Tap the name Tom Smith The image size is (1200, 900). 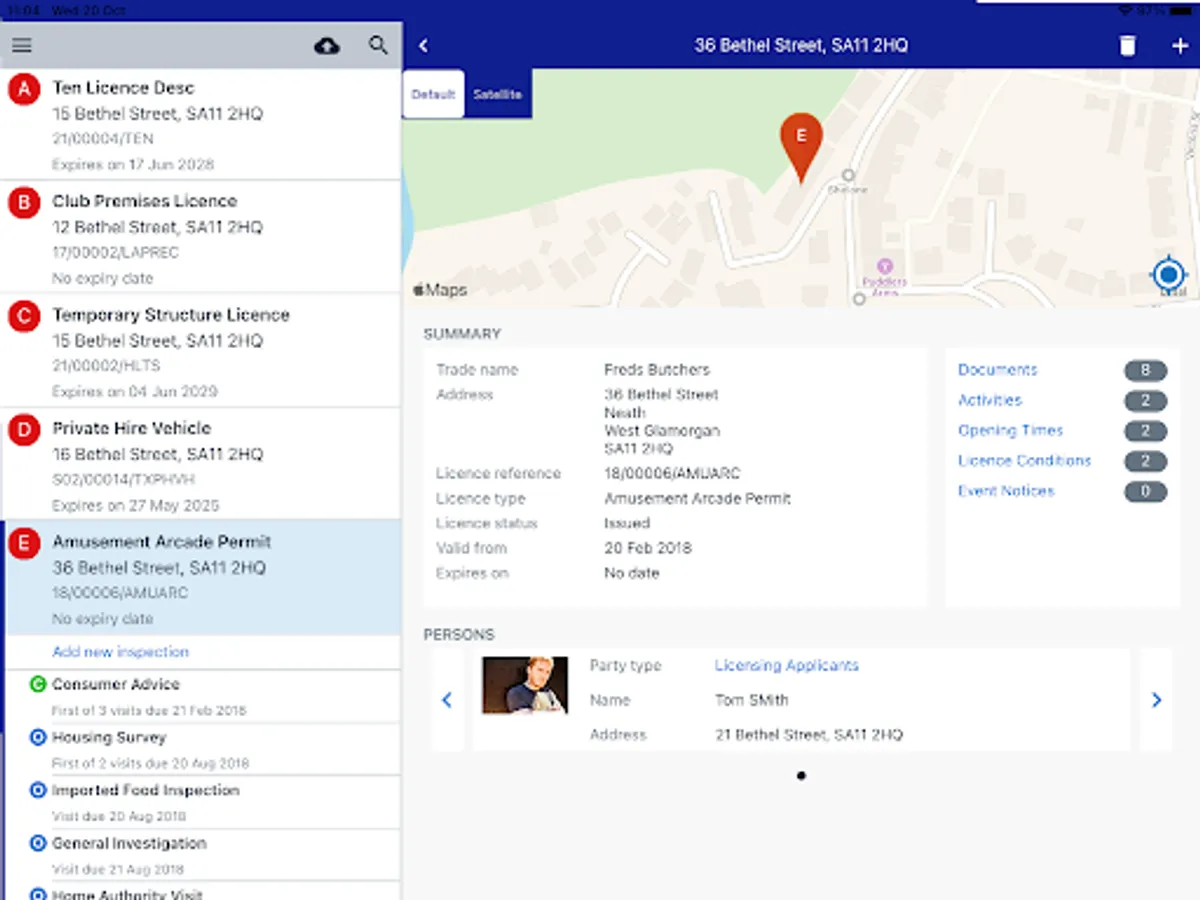tap(752, 700)
